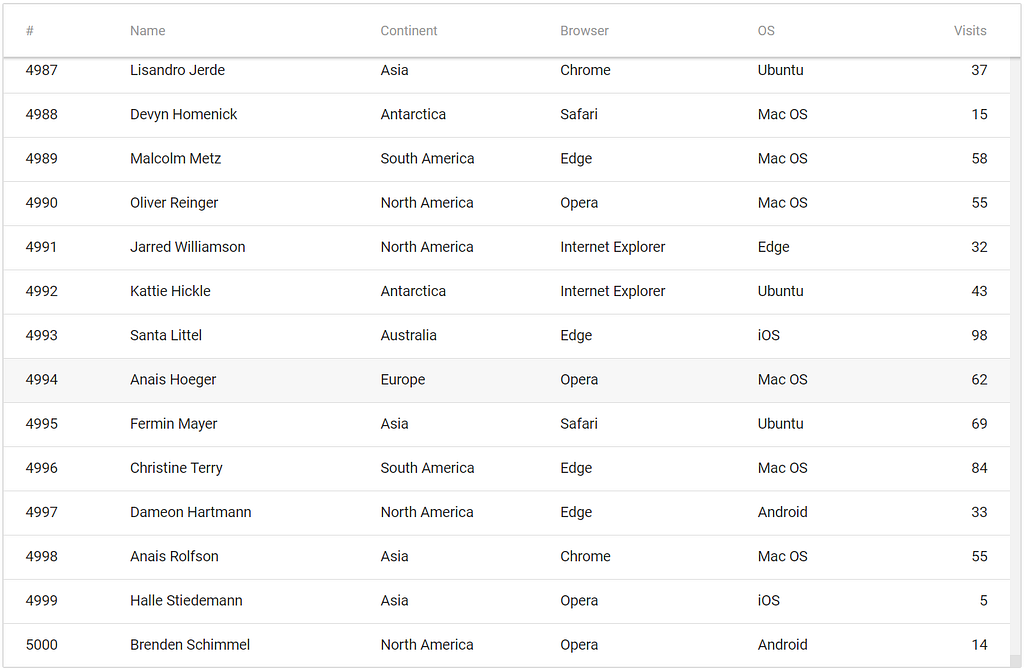Sort by the Continent column header
Image resolution: width=1024 pixels, height=671 pixels.
(x=409, y=31)
